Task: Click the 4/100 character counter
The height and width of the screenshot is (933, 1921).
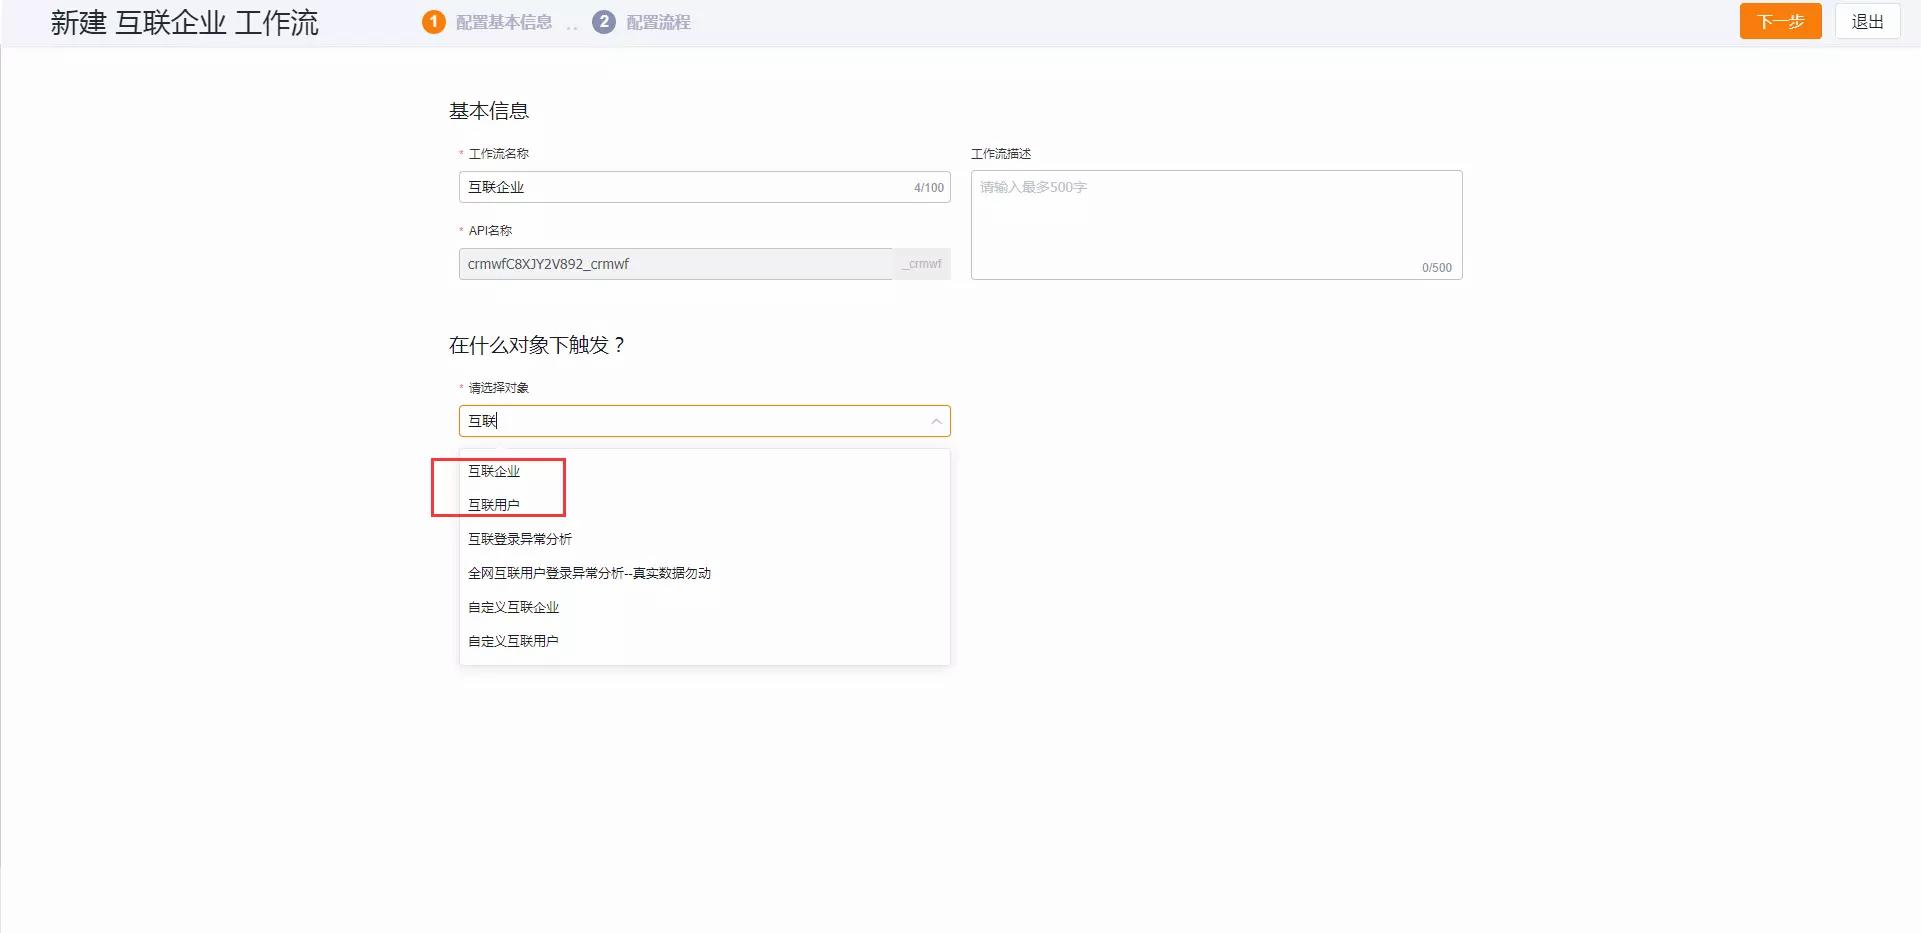Action: pyautogui.click(x=929, y=188)
